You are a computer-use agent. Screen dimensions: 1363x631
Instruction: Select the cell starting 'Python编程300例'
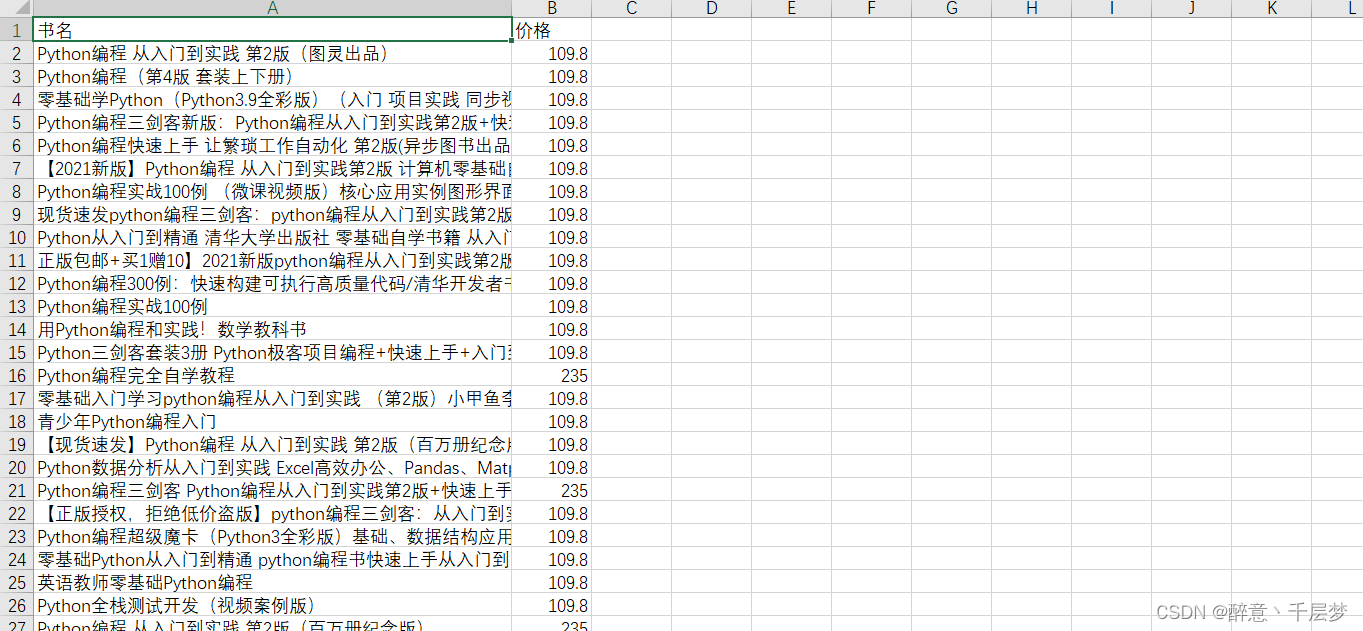click(x=272, y=283)
